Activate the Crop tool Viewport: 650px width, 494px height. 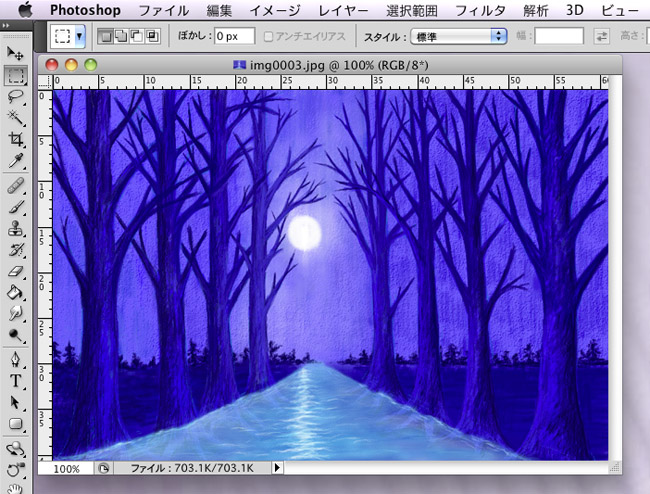[16, 140]
